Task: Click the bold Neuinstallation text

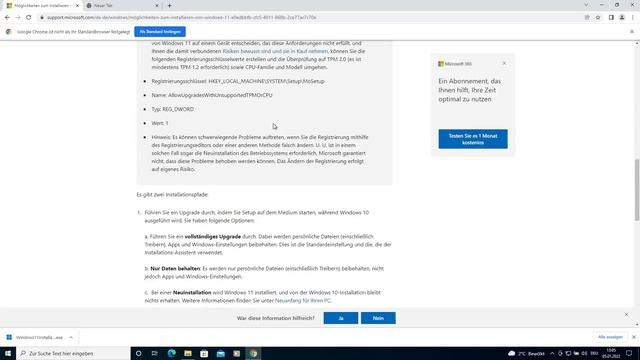Action: point(192,293)
